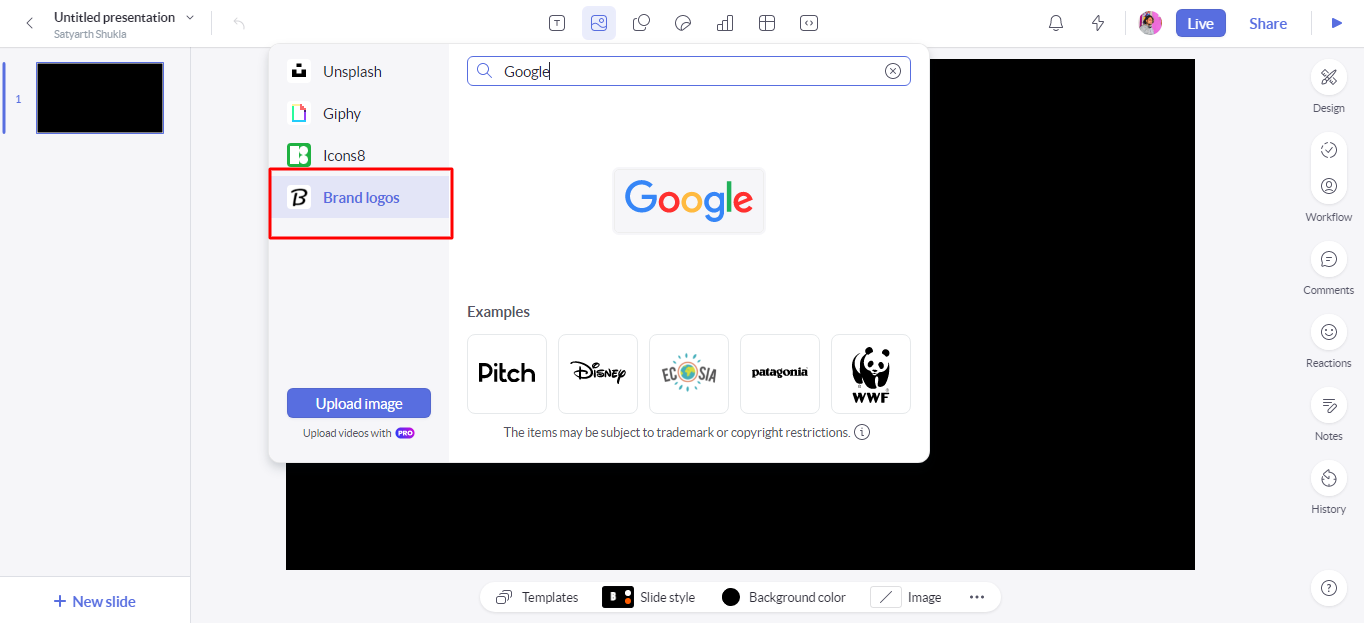Open the Embed tool icon

tap(809, 23)
